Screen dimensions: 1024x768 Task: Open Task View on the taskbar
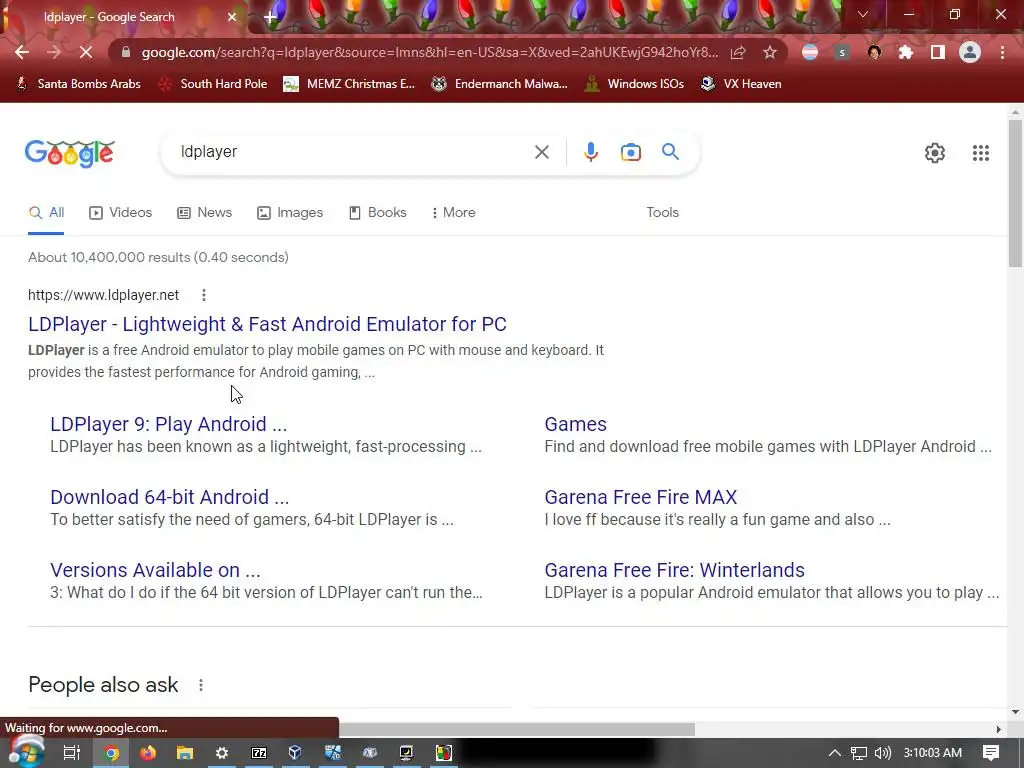pos(71,753)
